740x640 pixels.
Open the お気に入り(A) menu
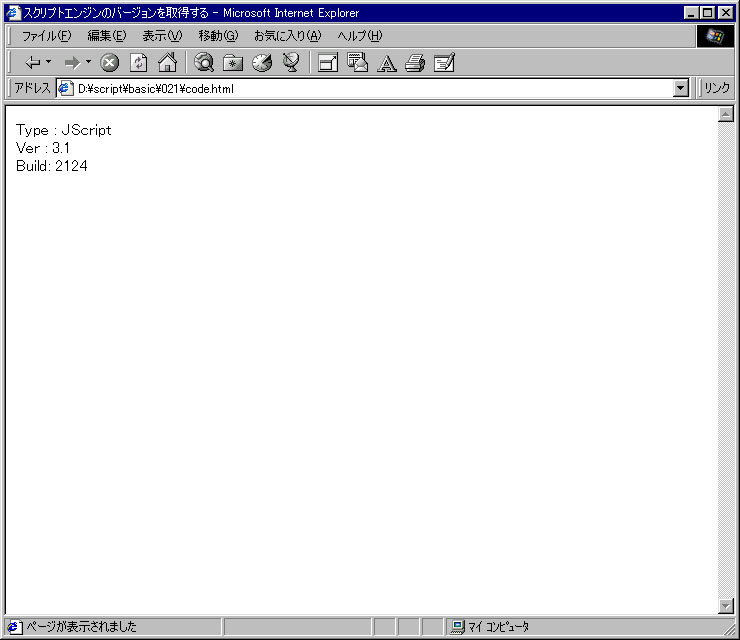coord(287,36)
